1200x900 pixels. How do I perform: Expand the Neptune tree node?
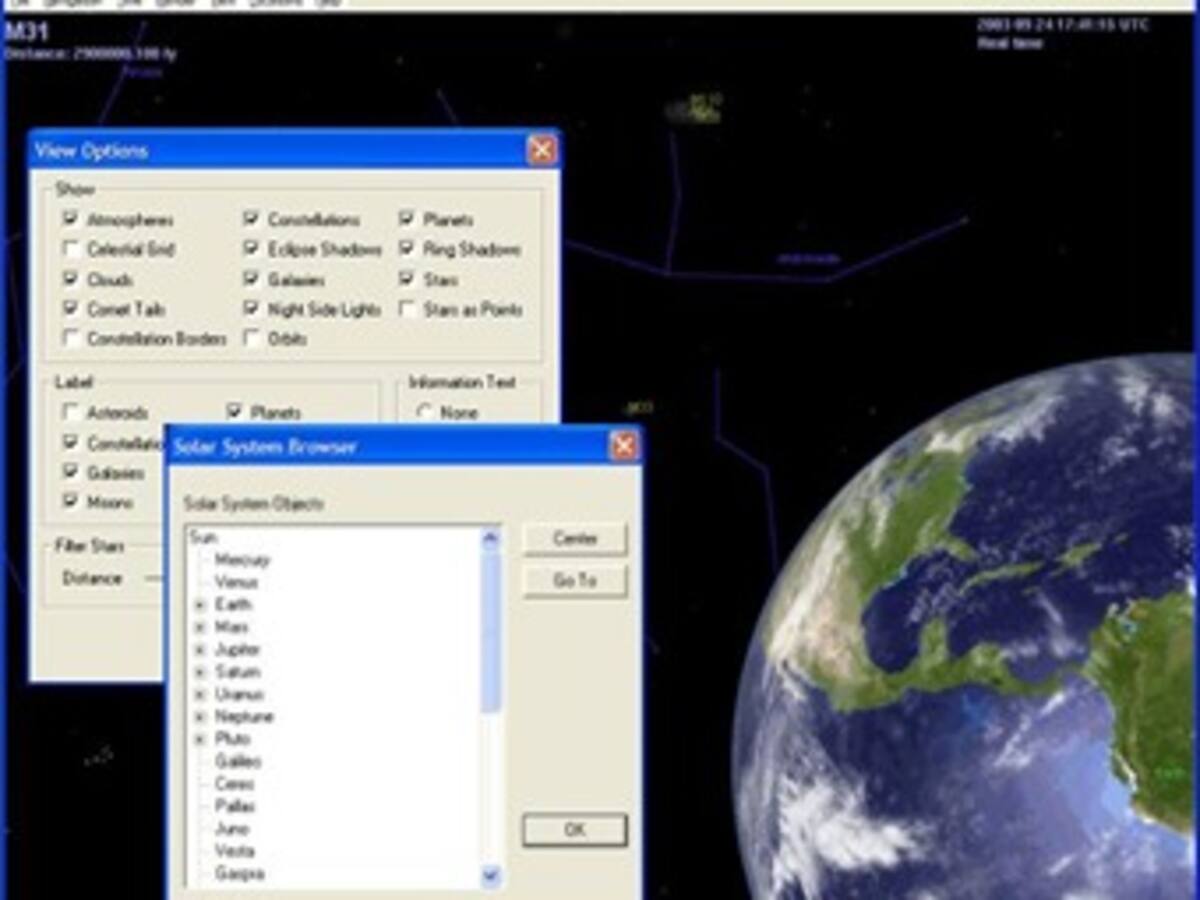[x=200, y=717]
